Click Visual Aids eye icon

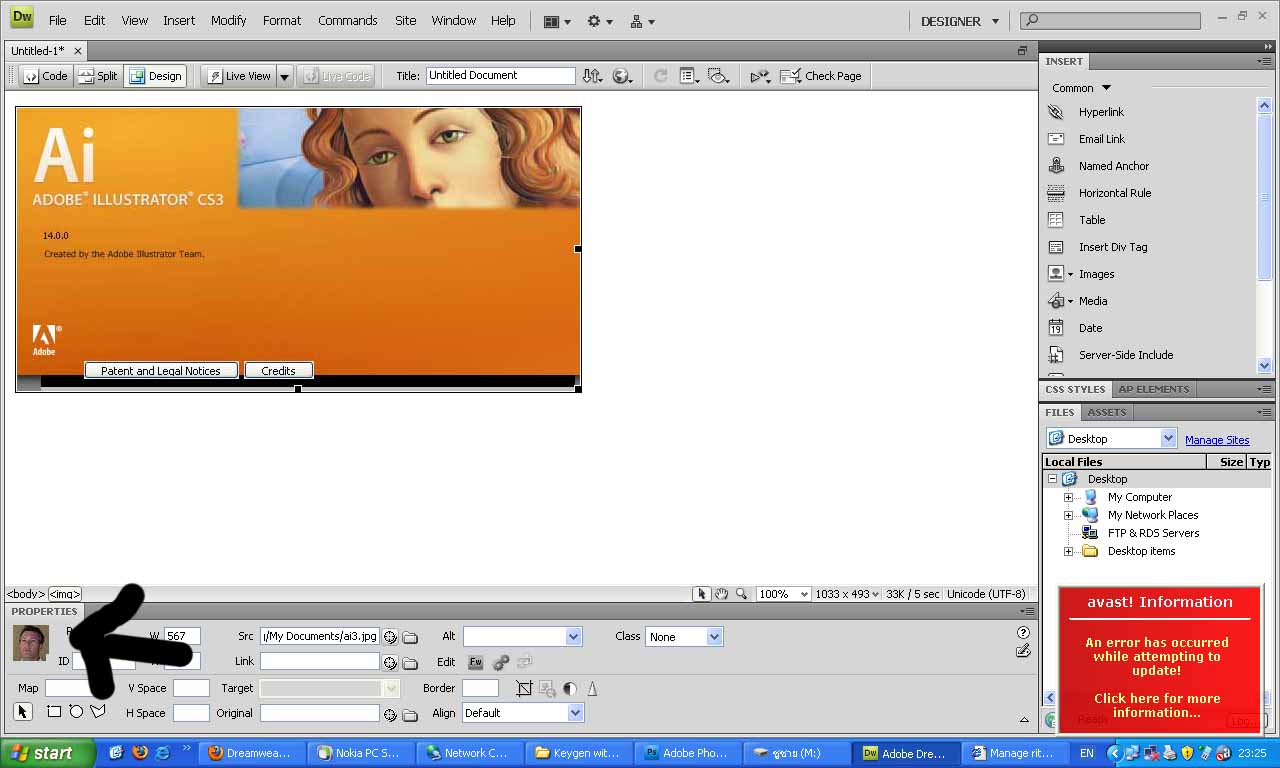pos(718,76)
